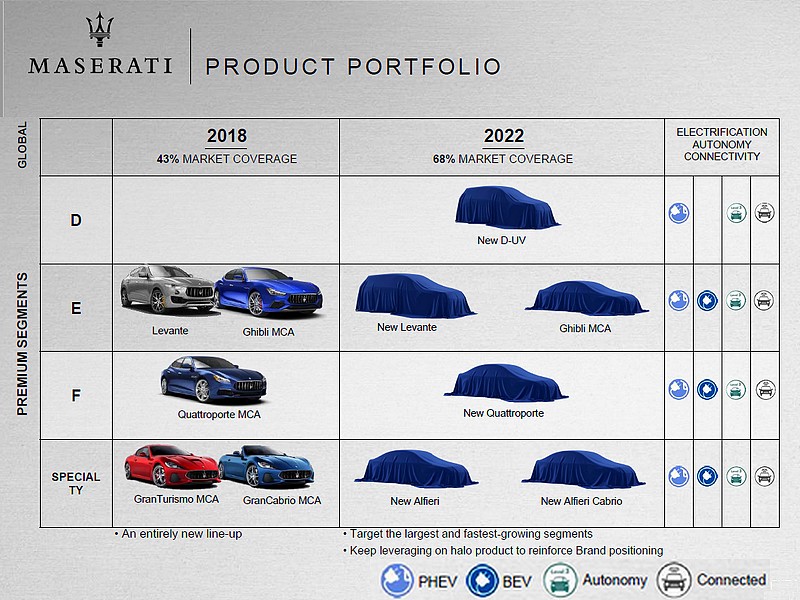Choose the Connected icon in the F segment row
Image resolution: width=800 pixels, height=600 pixels.
[x=765, y=390]
